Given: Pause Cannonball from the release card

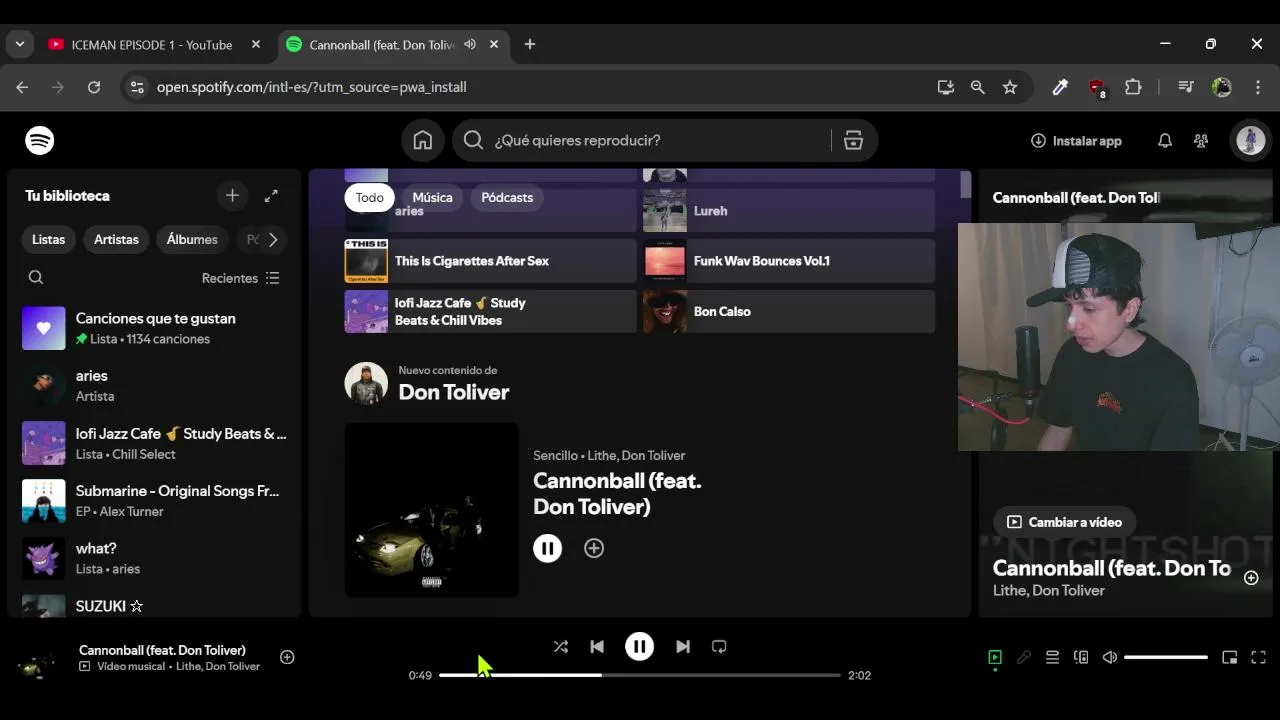Looking at the screenshot, I should [x=547, y=548].
